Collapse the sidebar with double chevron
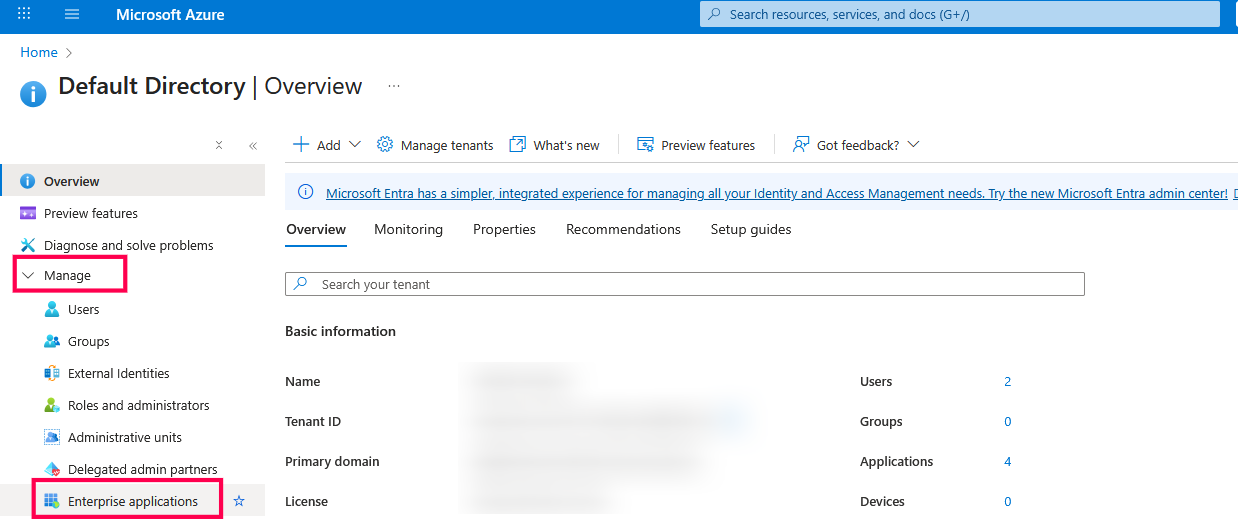Viewport: 1238px width, 520px height. click(253, 145)
